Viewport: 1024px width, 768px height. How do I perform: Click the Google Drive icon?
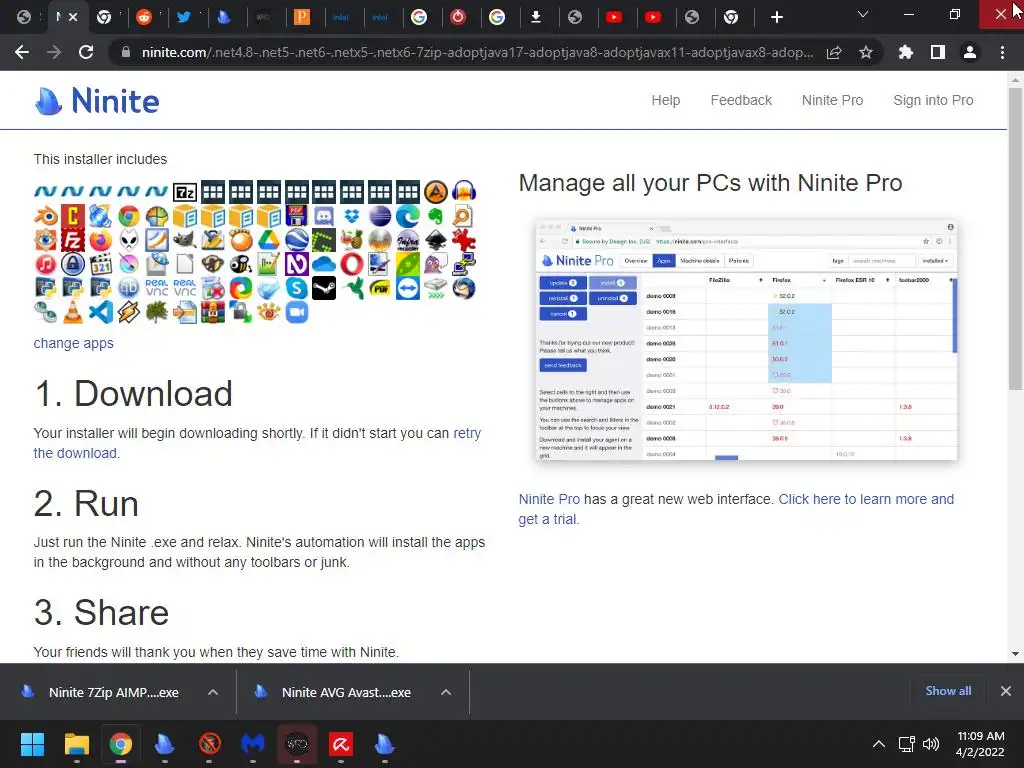268,240
